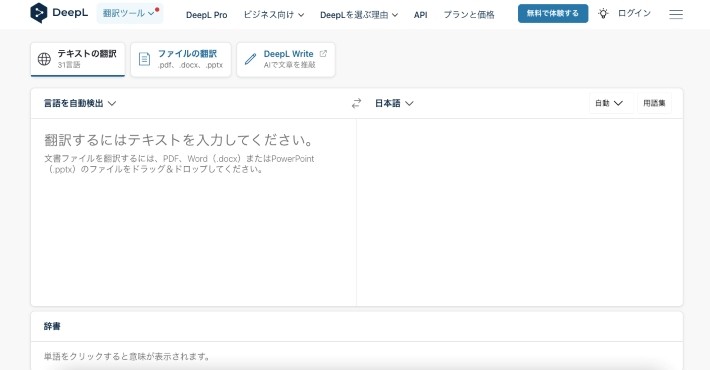Select the テキストの翻訳 tab
Viewport: 710px width, 370px height.
78,59
